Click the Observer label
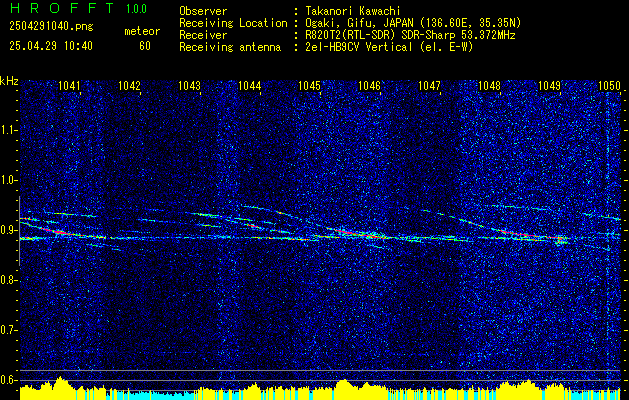Viewport: 629px width, 400px height. coord(203,11)
